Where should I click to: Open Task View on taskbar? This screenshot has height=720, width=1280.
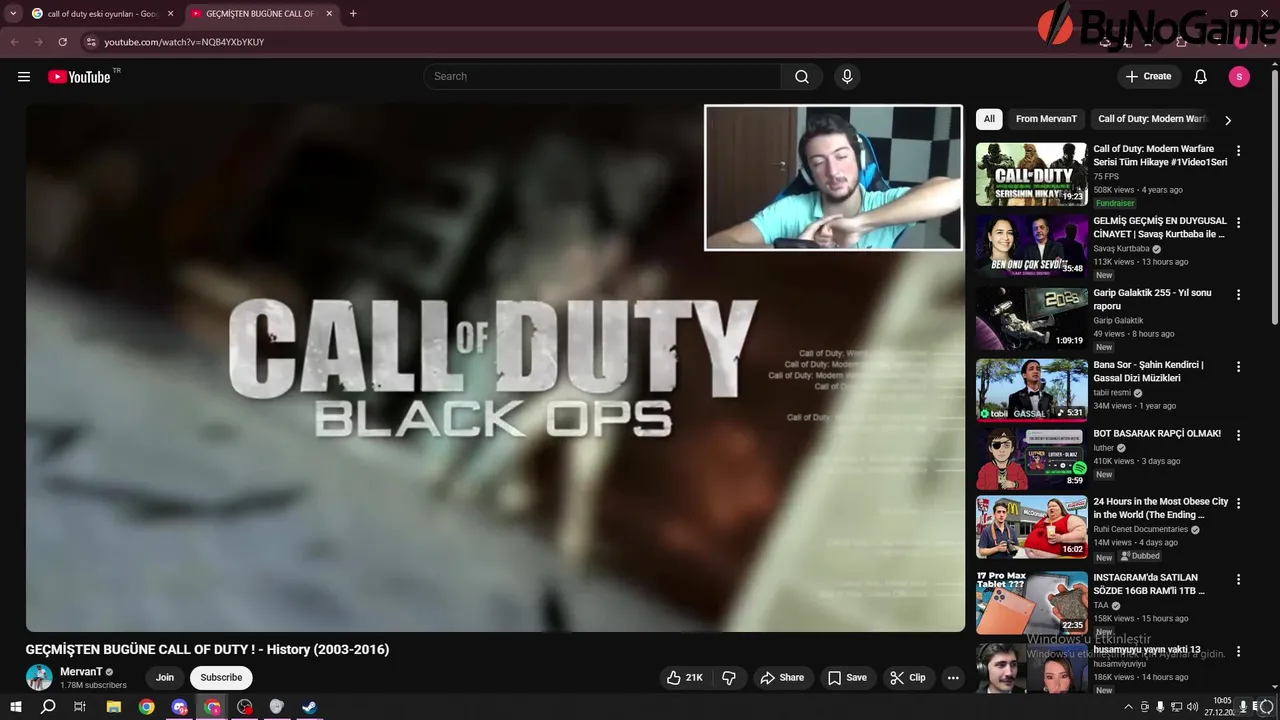click(x=80, y=707)
